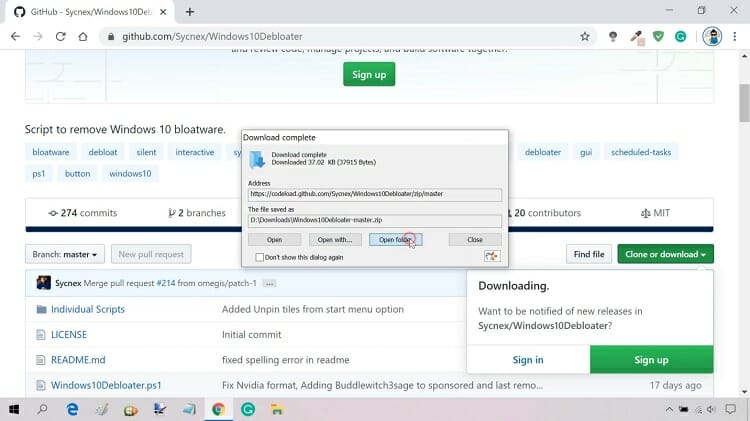Click the browser address bar URL

(212, 36)
